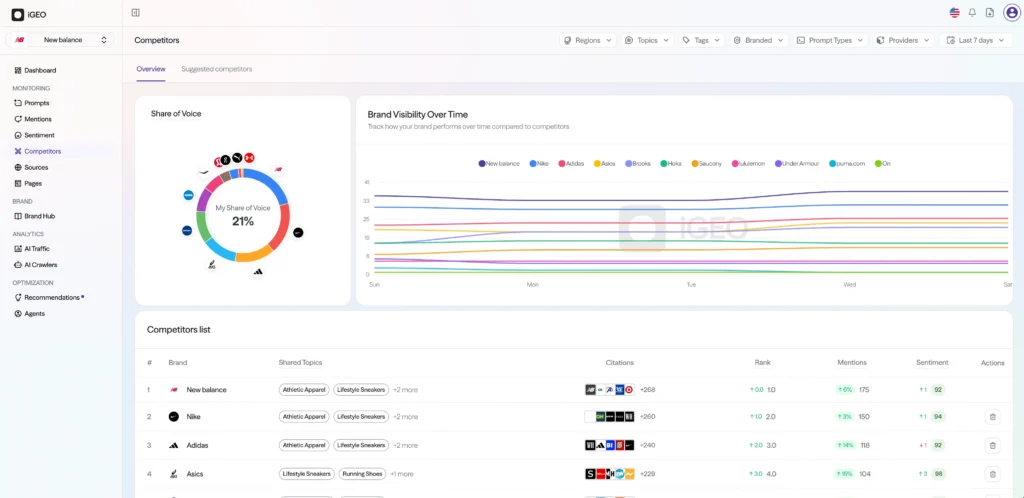This screenshot has height=498, width=1024.
Task: Expand +2 more topics for New balance
Action: pos(405,390)
